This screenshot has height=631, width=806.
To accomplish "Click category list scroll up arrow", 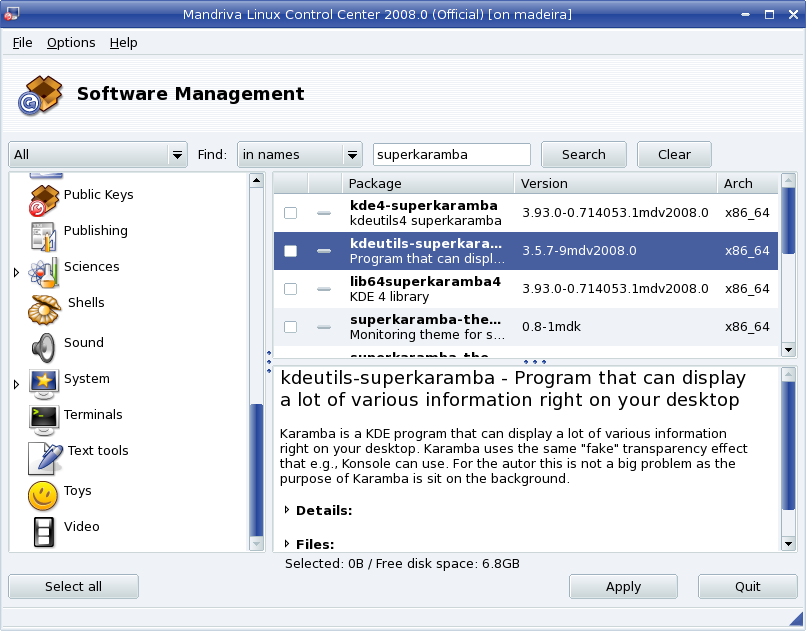I will [x=256, y=180].
